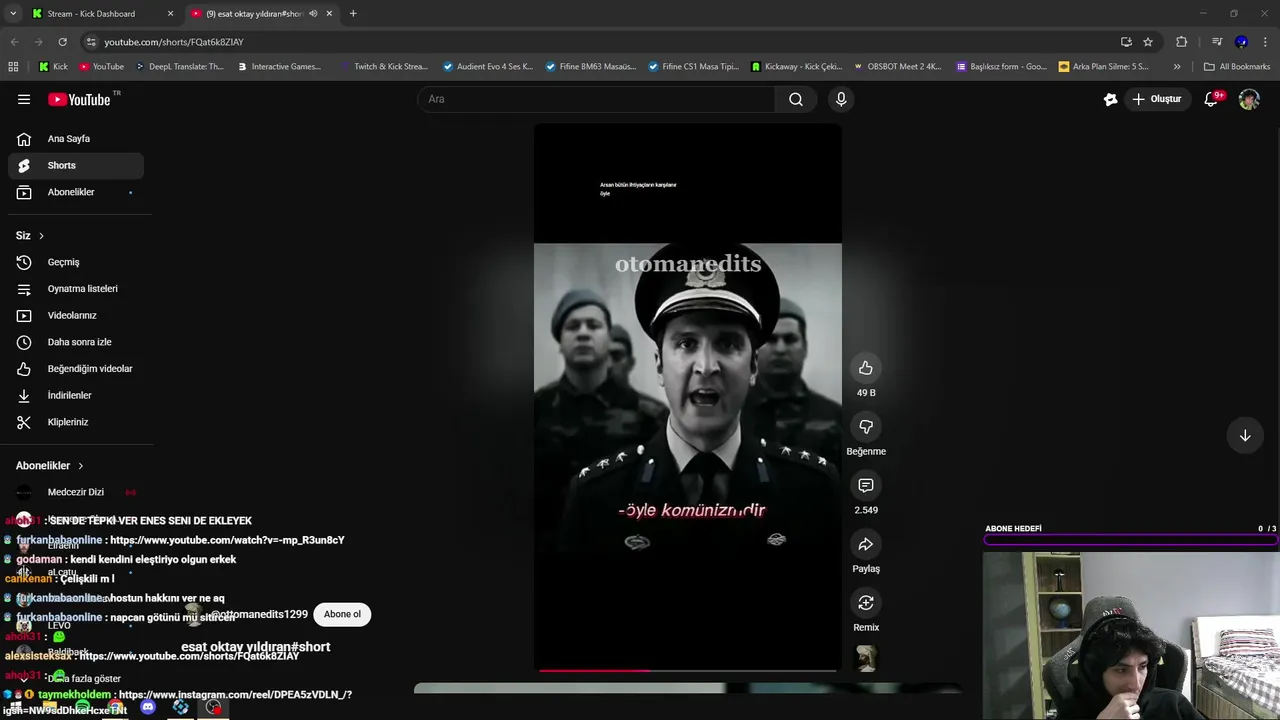The image size is (1280, 720).
Task: Seek the short's red progress bar
Action: (688, 670)
